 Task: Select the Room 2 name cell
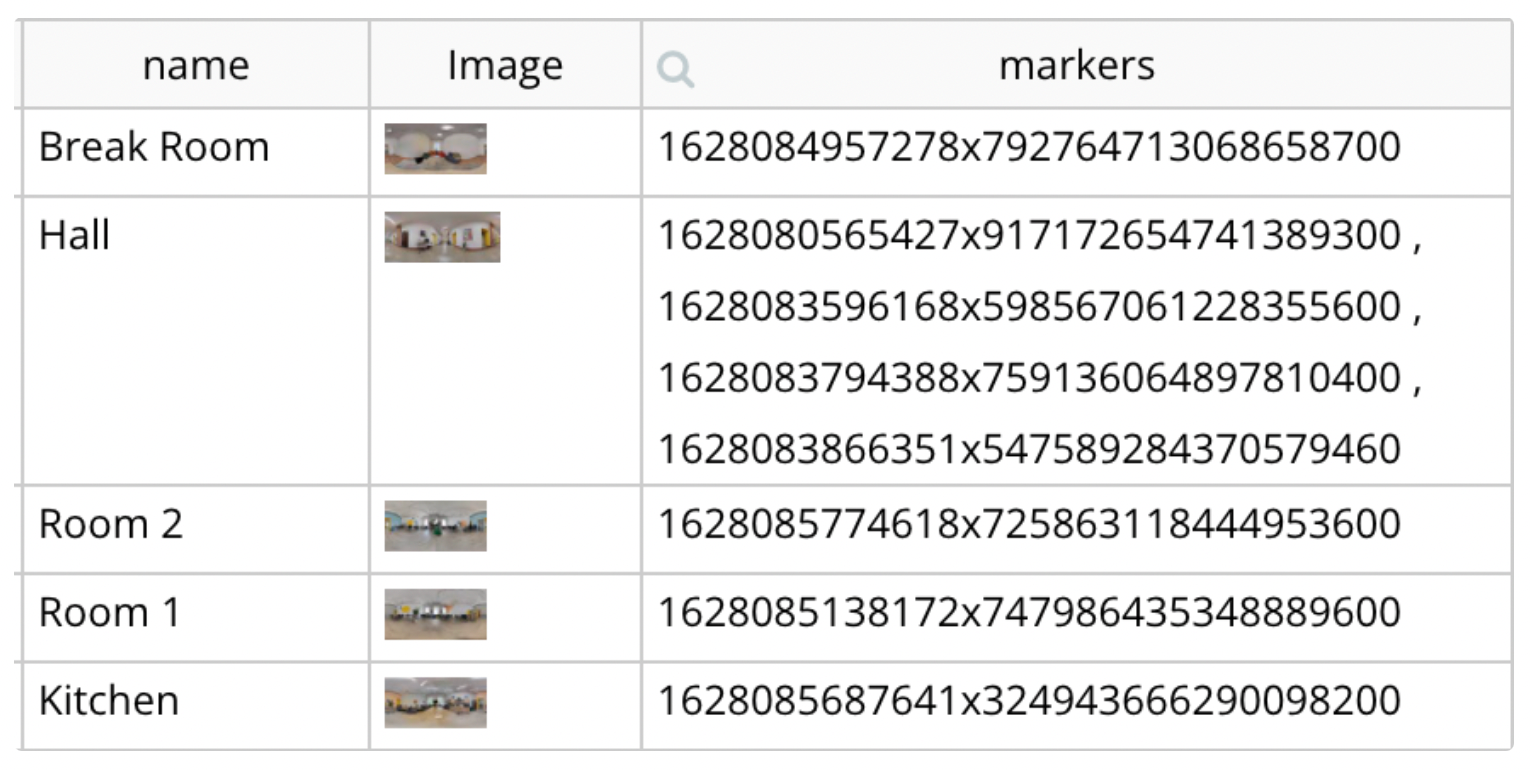[195, 529]
